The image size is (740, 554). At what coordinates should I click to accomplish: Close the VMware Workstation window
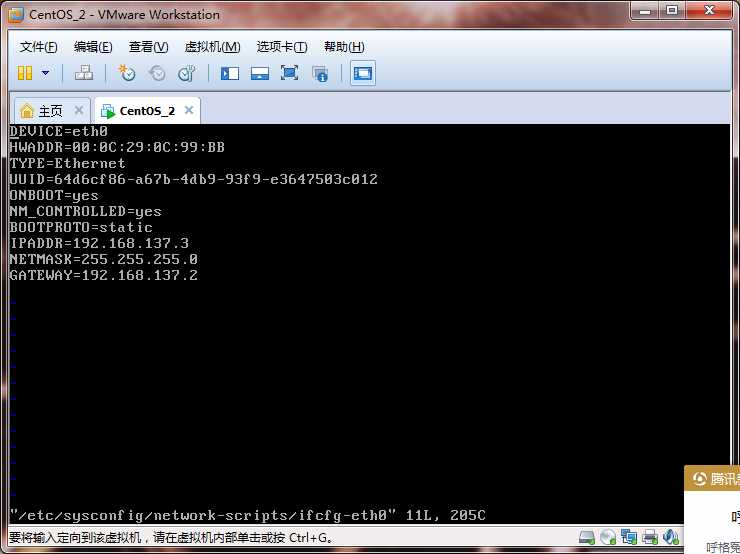(x=709, y=11)
